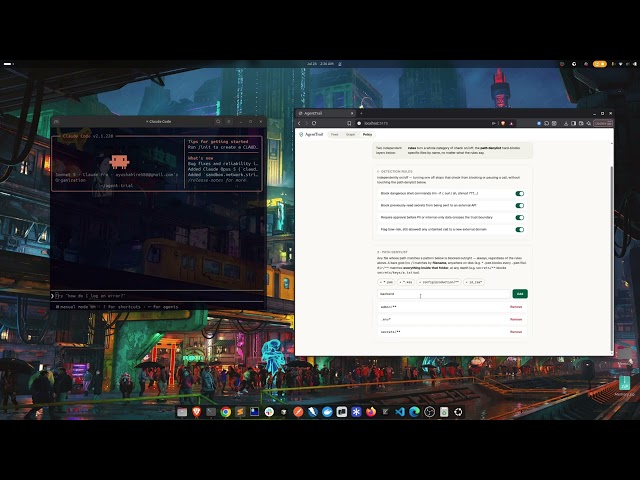Click the localhost address bar
The width and height of the screenshot is (640, 480).
coord(424,123)
